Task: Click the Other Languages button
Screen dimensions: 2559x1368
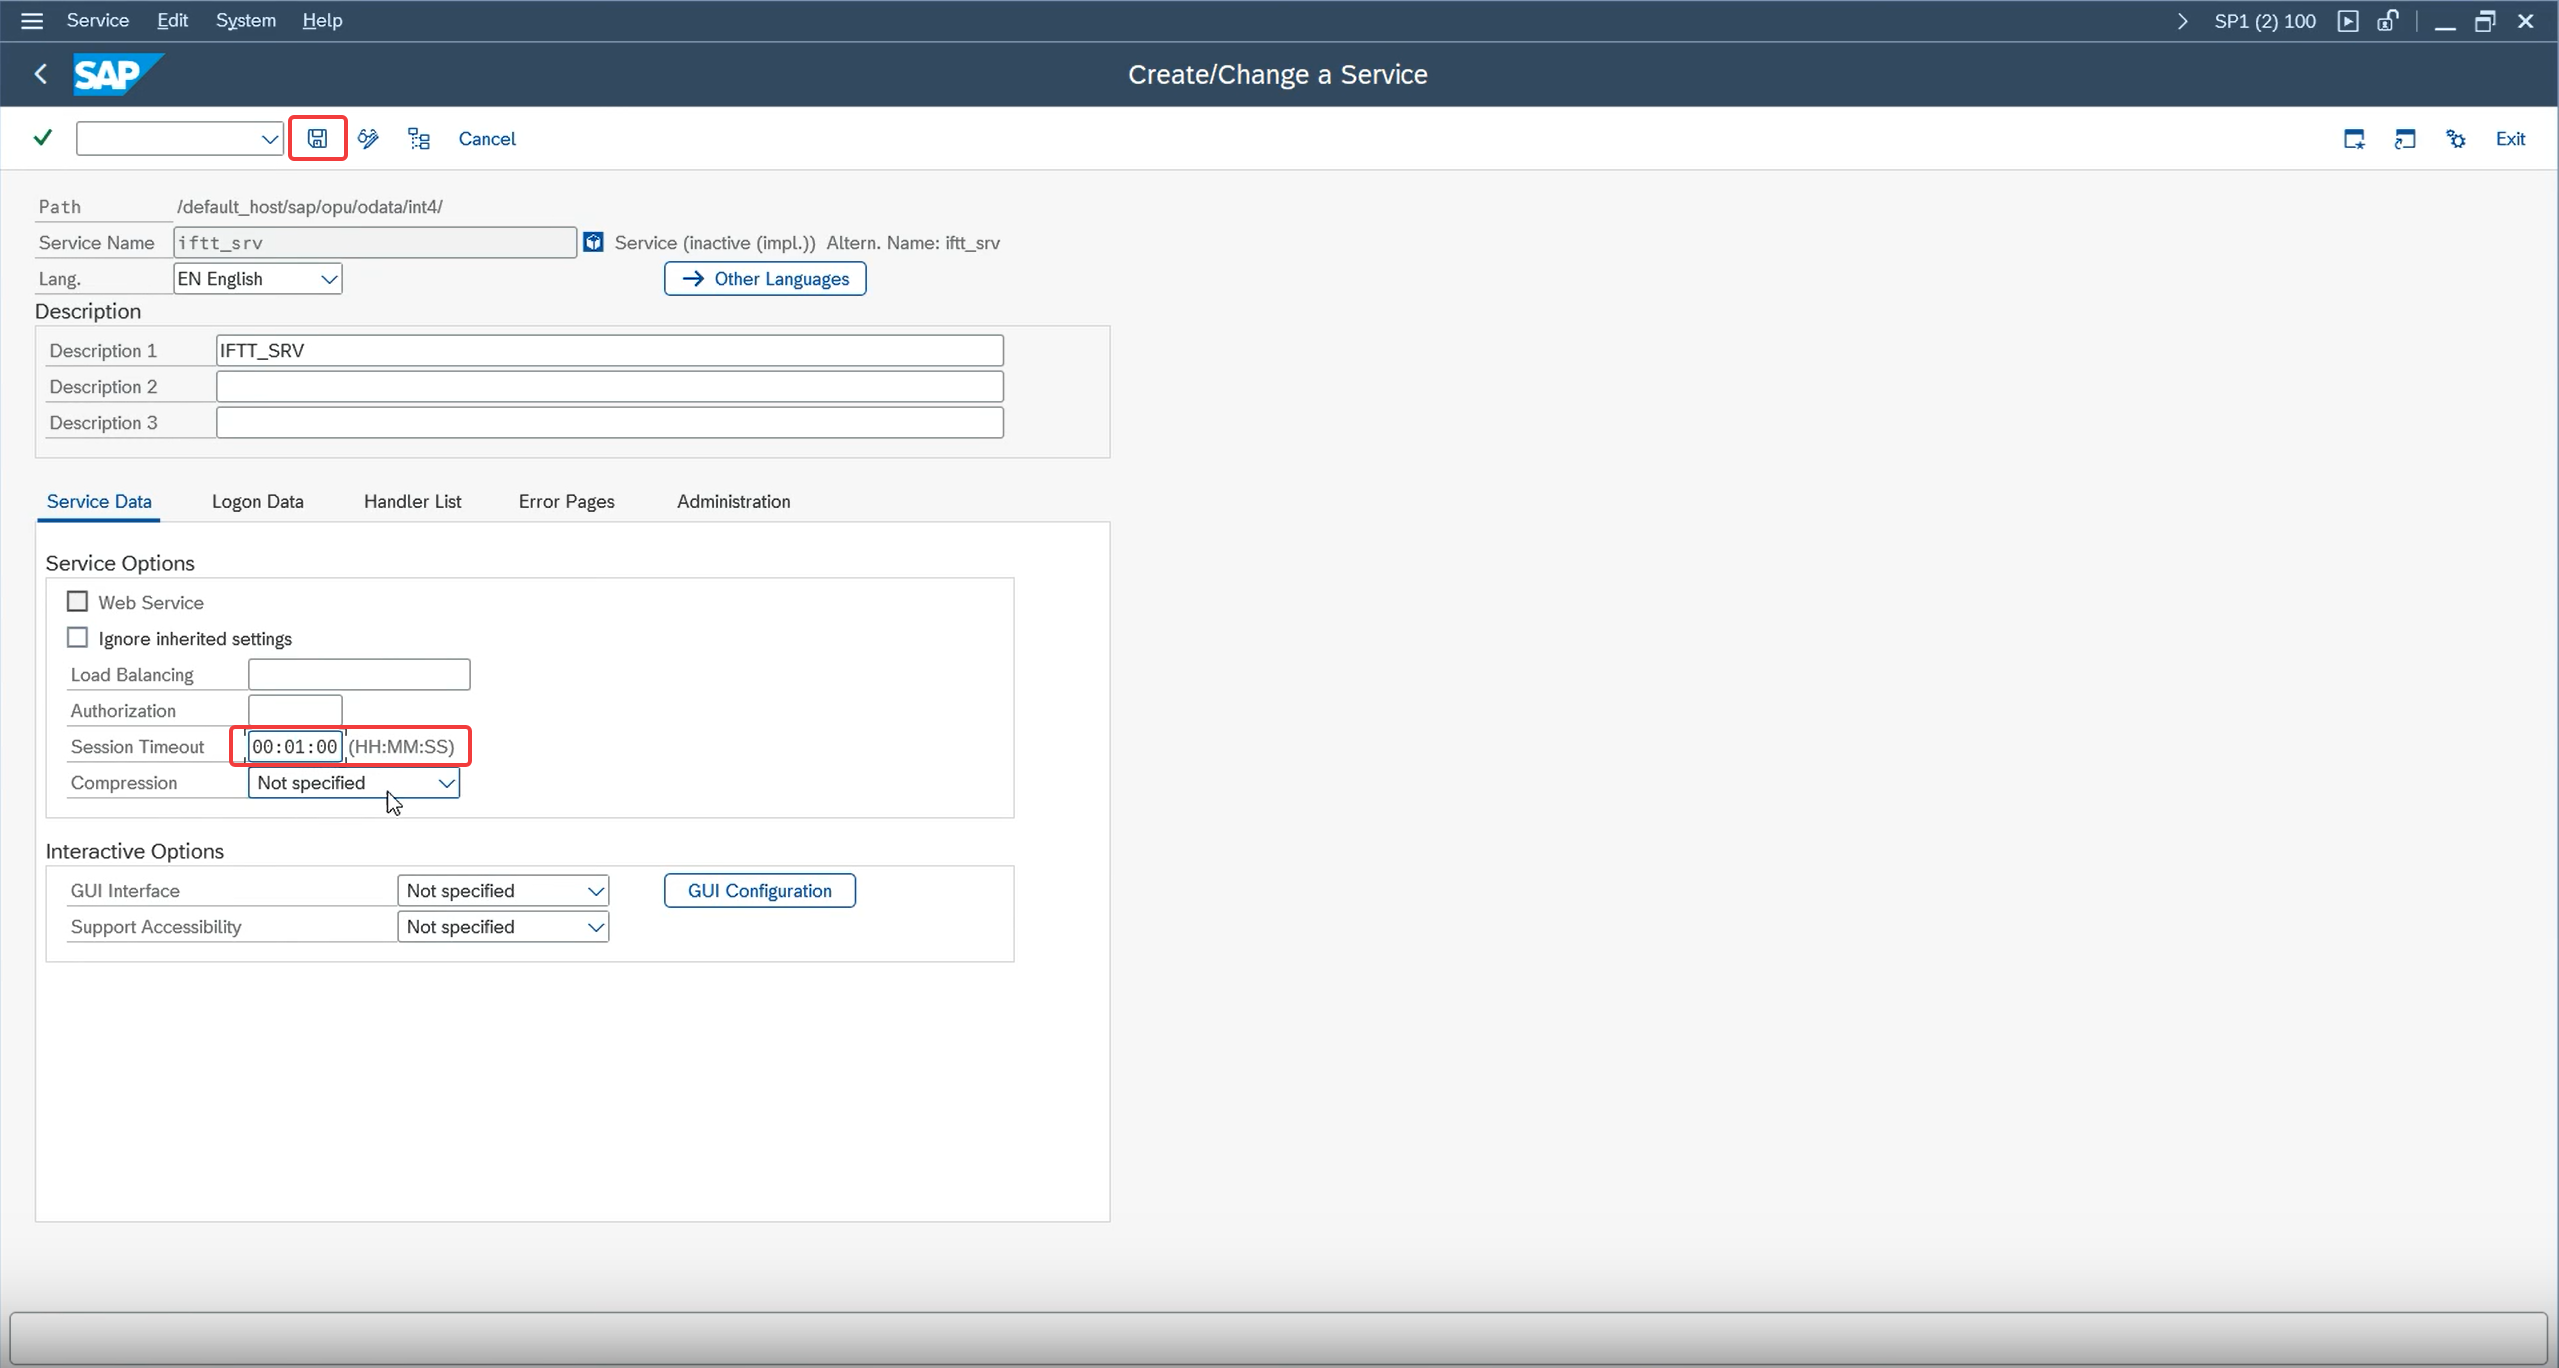Action: pyautogui.click(x=765, y=278)
